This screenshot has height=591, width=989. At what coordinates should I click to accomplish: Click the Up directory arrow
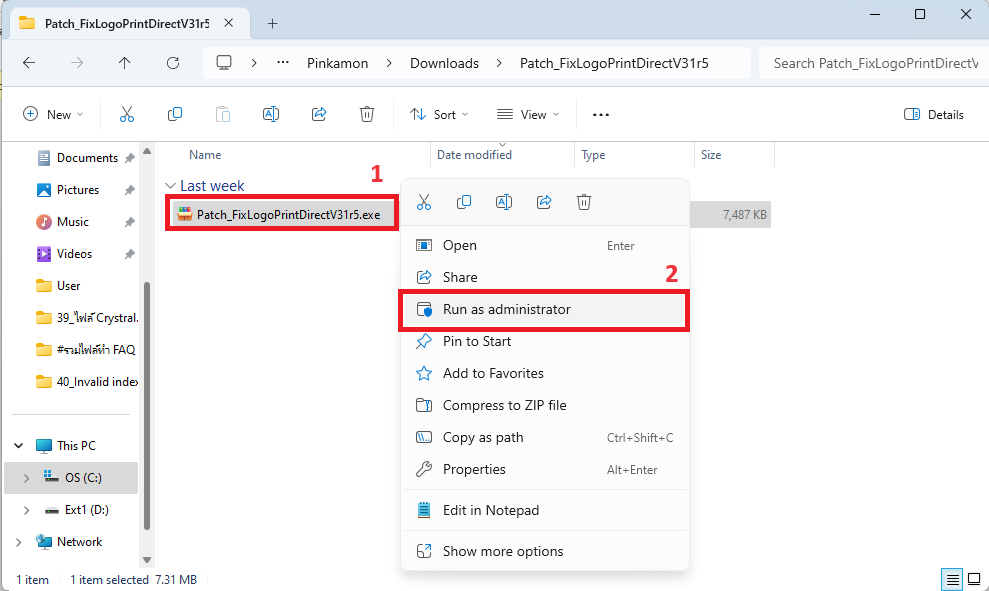coord(124,63)
